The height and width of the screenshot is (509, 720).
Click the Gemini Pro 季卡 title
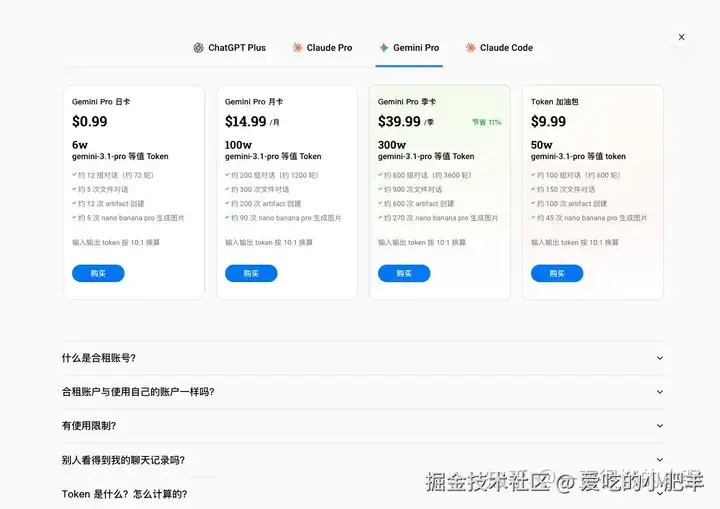pos(407,102)
